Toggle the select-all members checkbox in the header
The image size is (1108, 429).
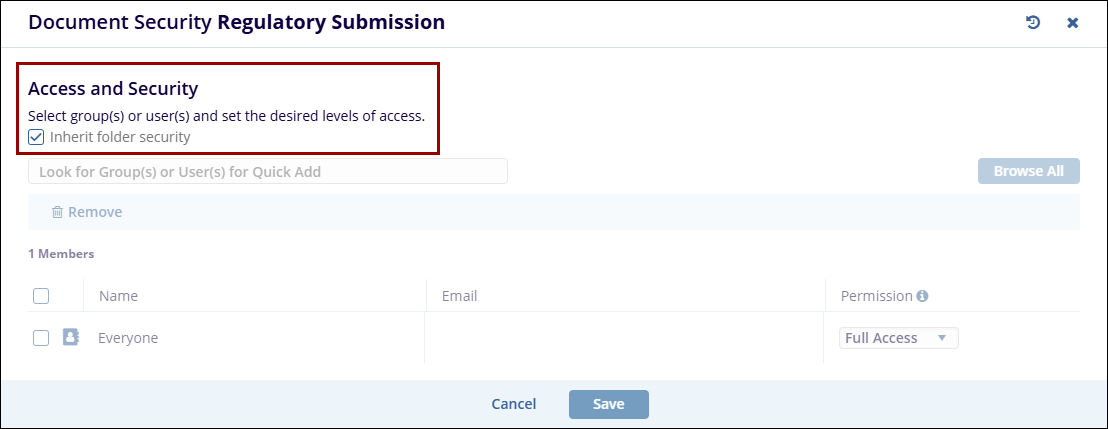(41, 296)
